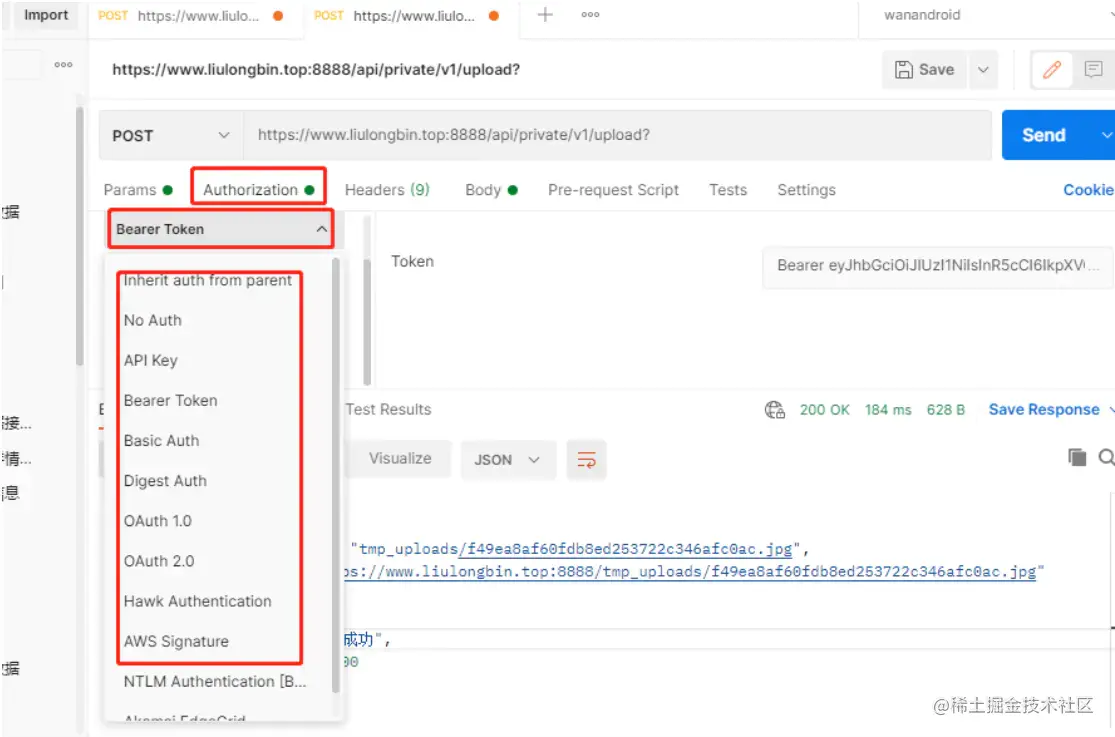This screenshot has height=737, width=1115.
Task: Expand the Save options arrow
Action: point(983,69)
